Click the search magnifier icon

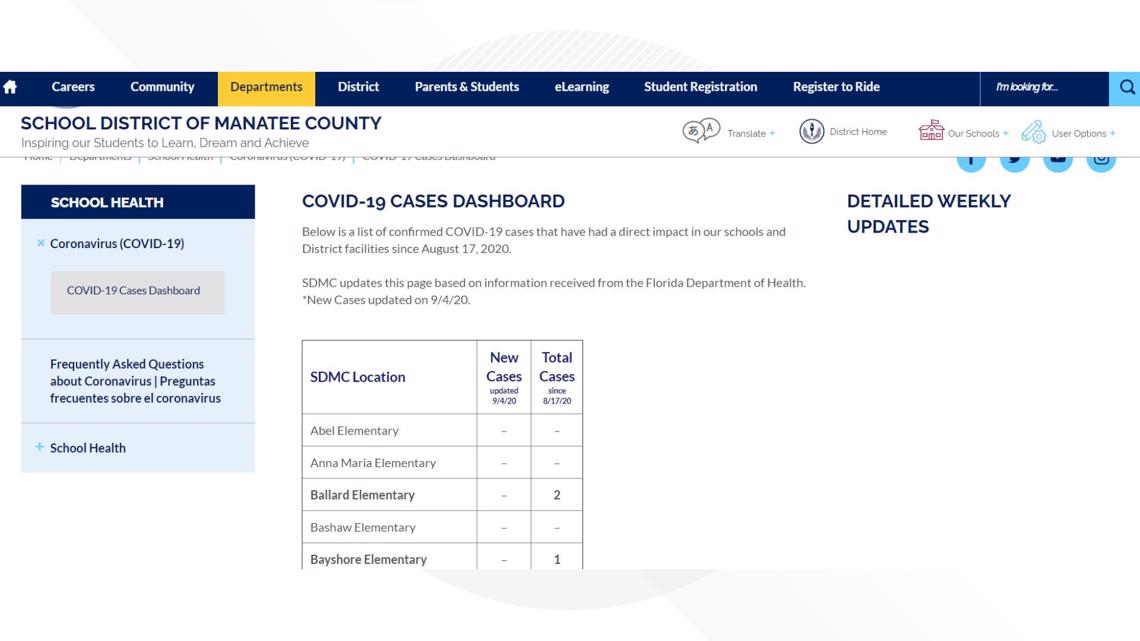pyautogui.click(x=1126, y=88)
